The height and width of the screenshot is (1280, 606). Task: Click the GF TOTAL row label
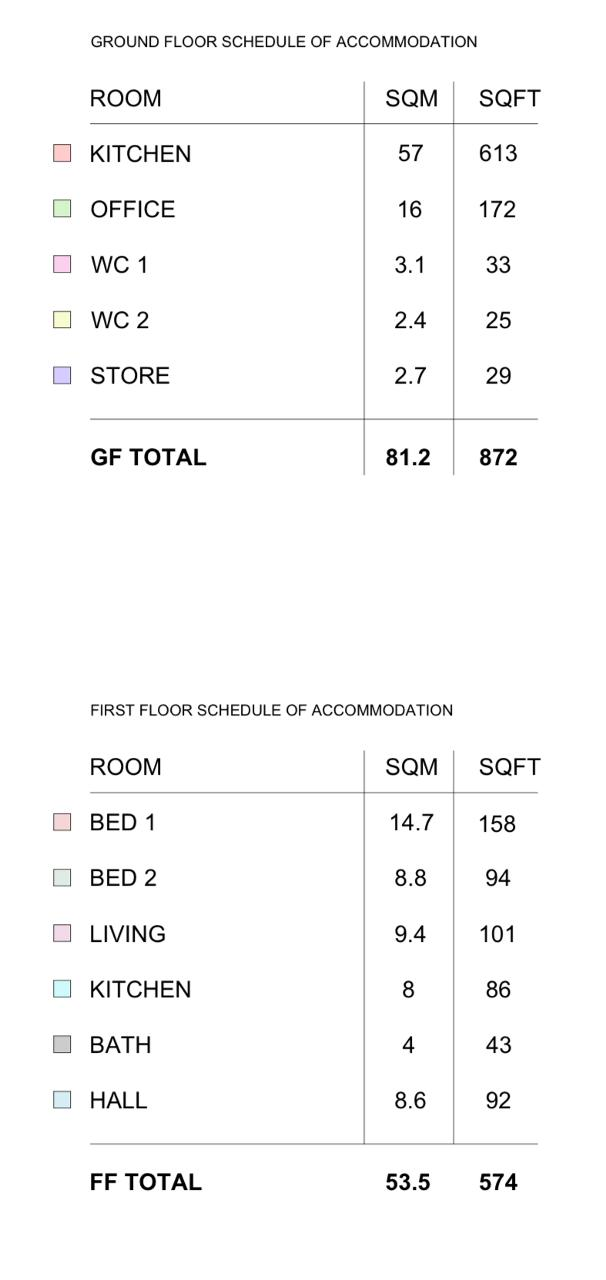click(148, 457)
